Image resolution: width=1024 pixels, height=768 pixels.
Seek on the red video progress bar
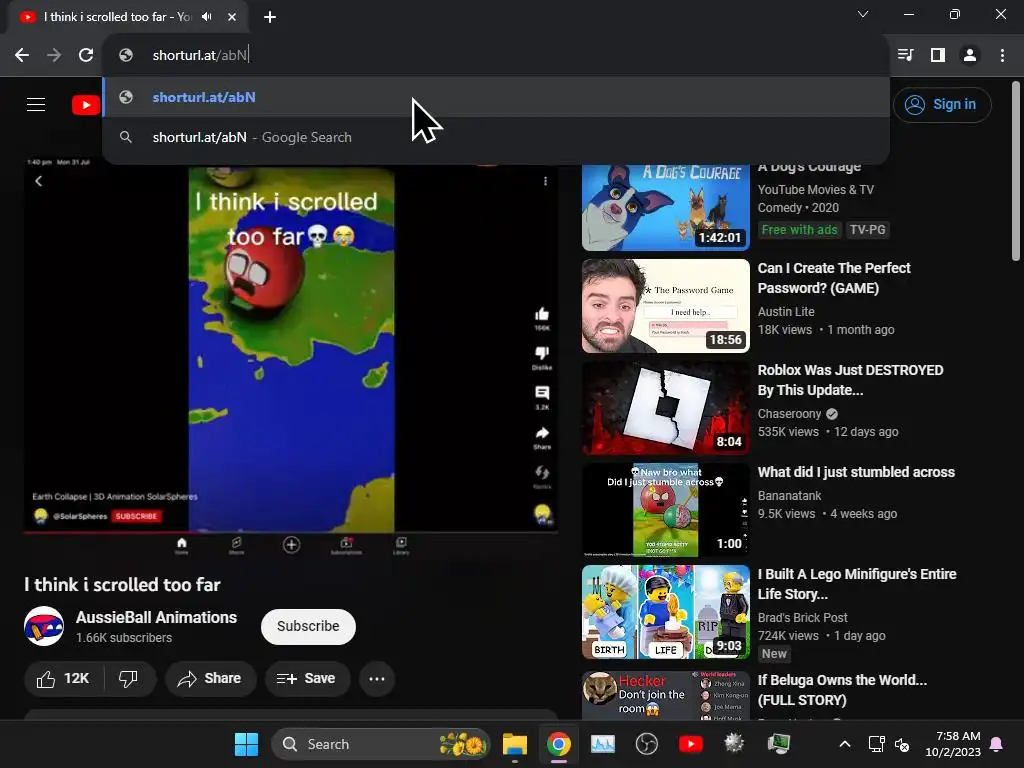point(291,533)
